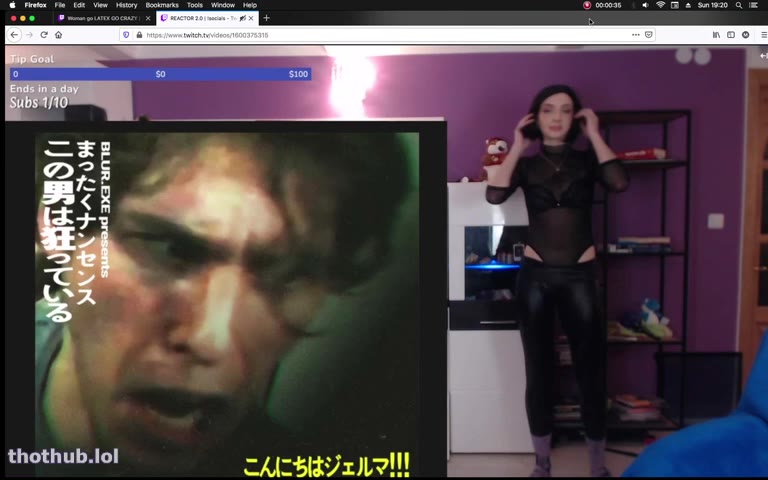
Task: Open the View menu
Action: point(100,5)
